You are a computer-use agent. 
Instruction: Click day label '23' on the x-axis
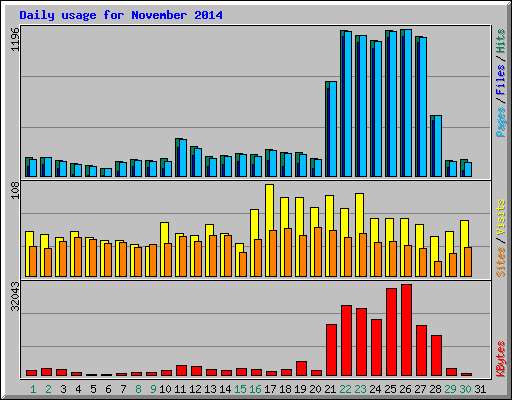click(360, 389)
